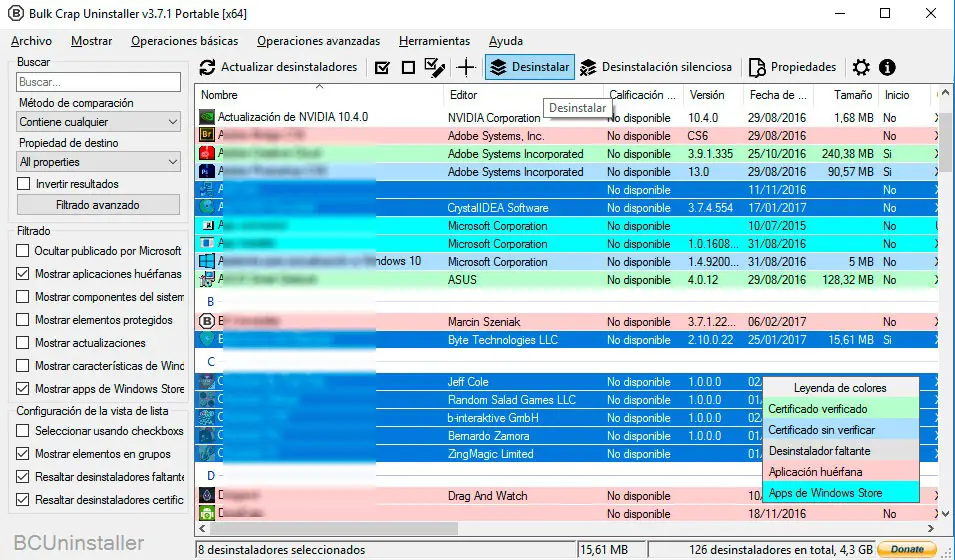This screenshot has height=560, width=955.
Task: Uncheck Mostrar aplicaciones huérfanas
Action: pos(23,274)
